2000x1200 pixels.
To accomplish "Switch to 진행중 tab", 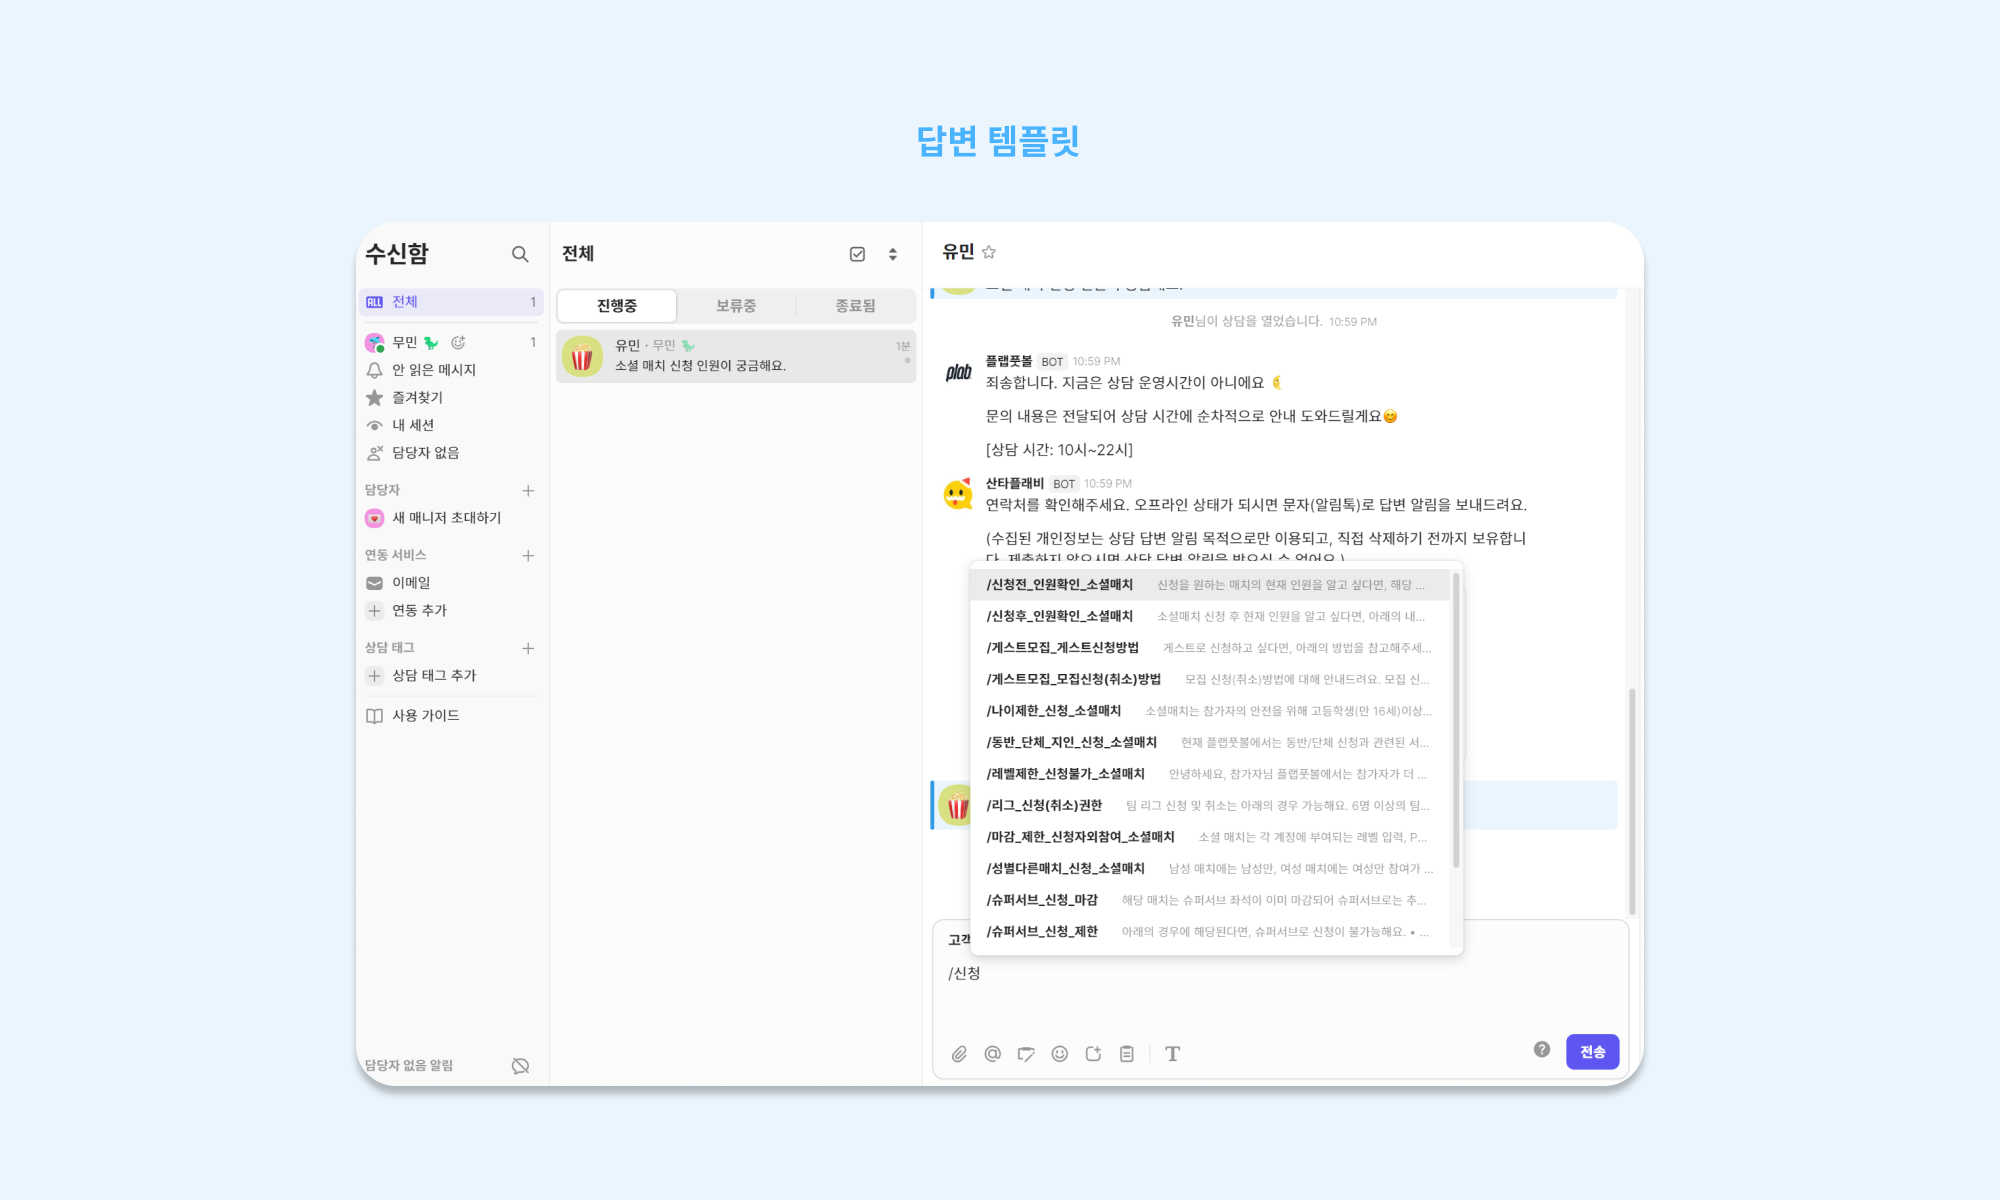I will (617, 306).
